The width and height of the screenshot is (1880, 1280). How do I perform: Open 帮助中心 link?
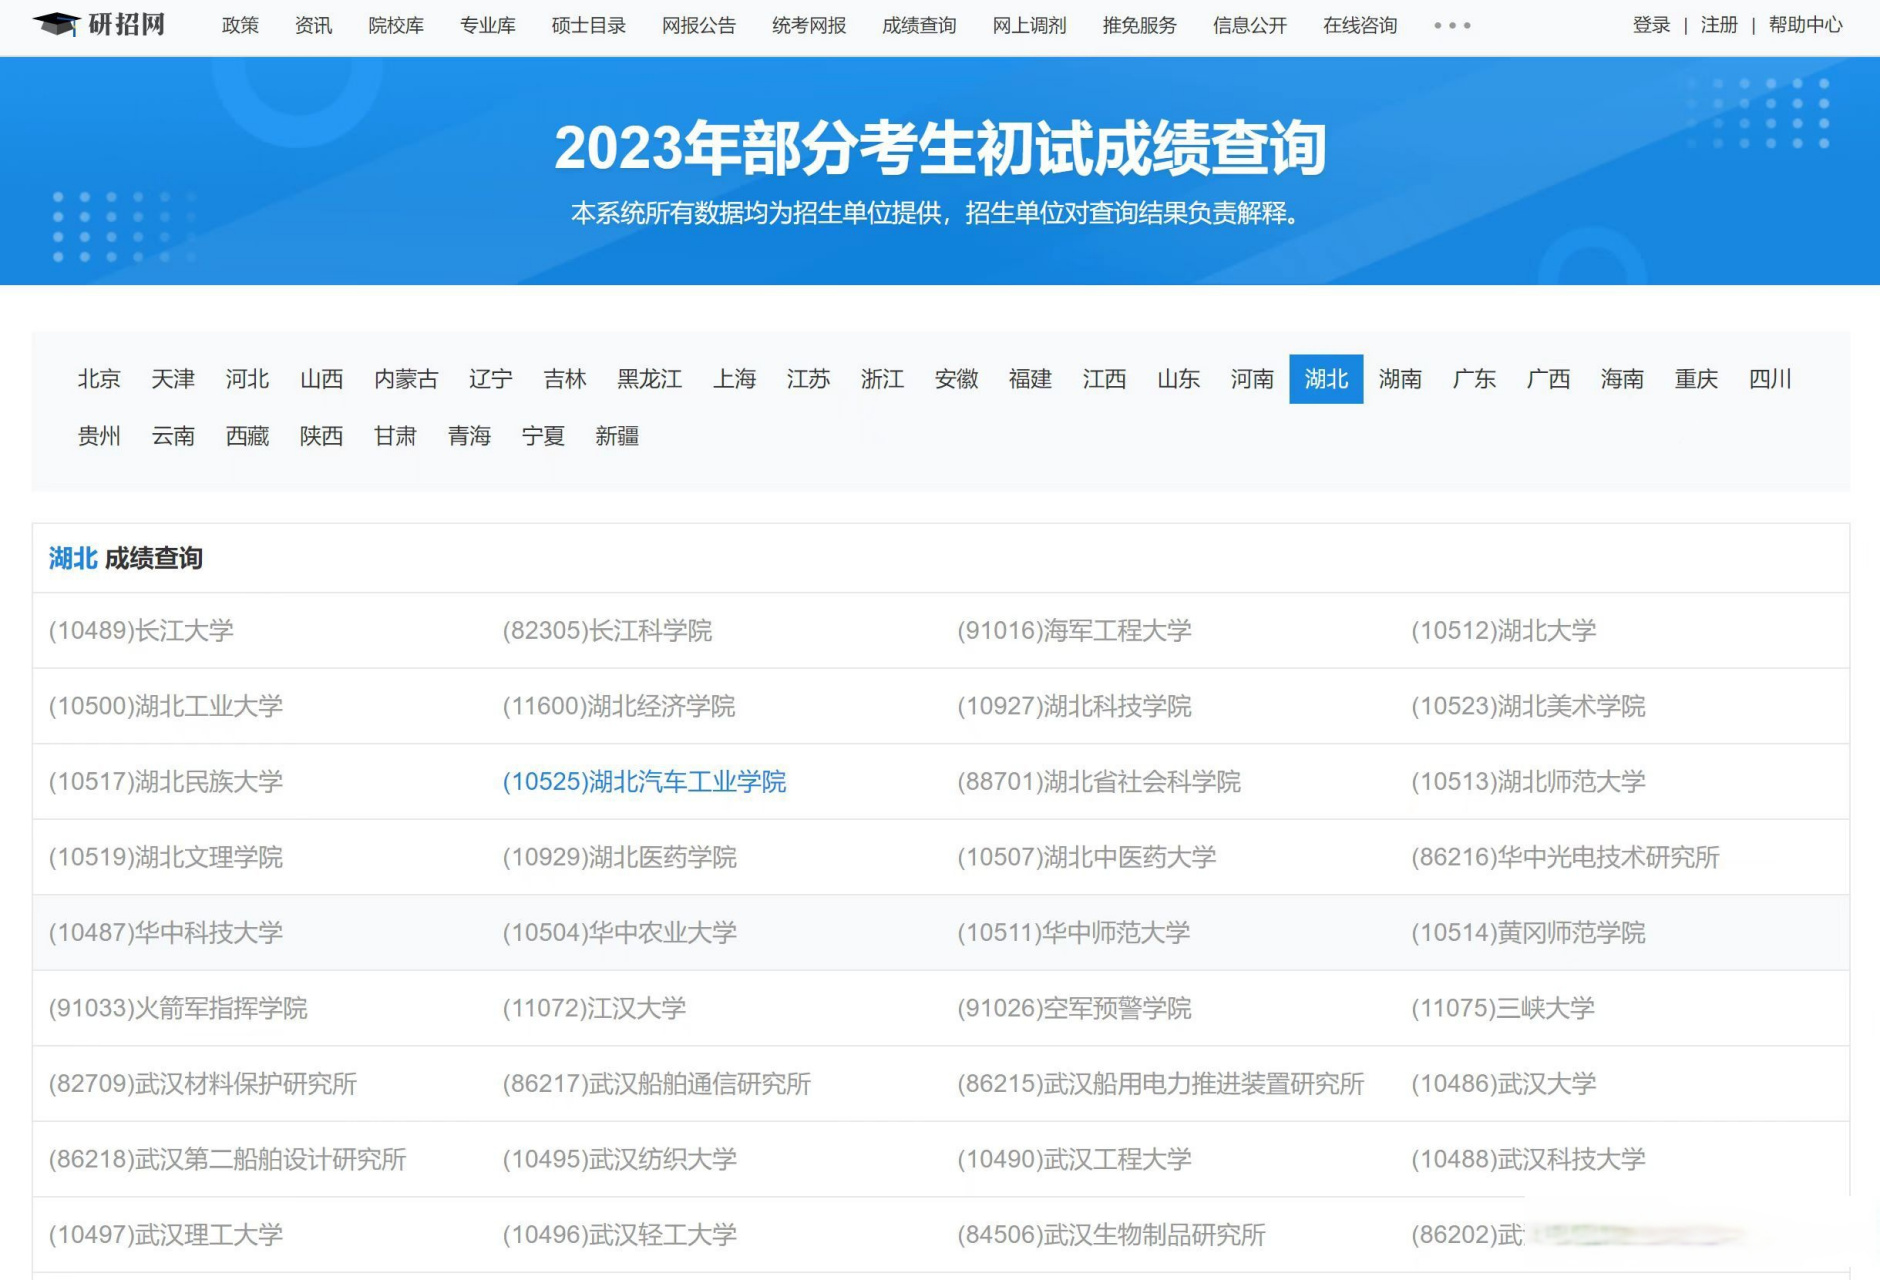pos(1805,25)
